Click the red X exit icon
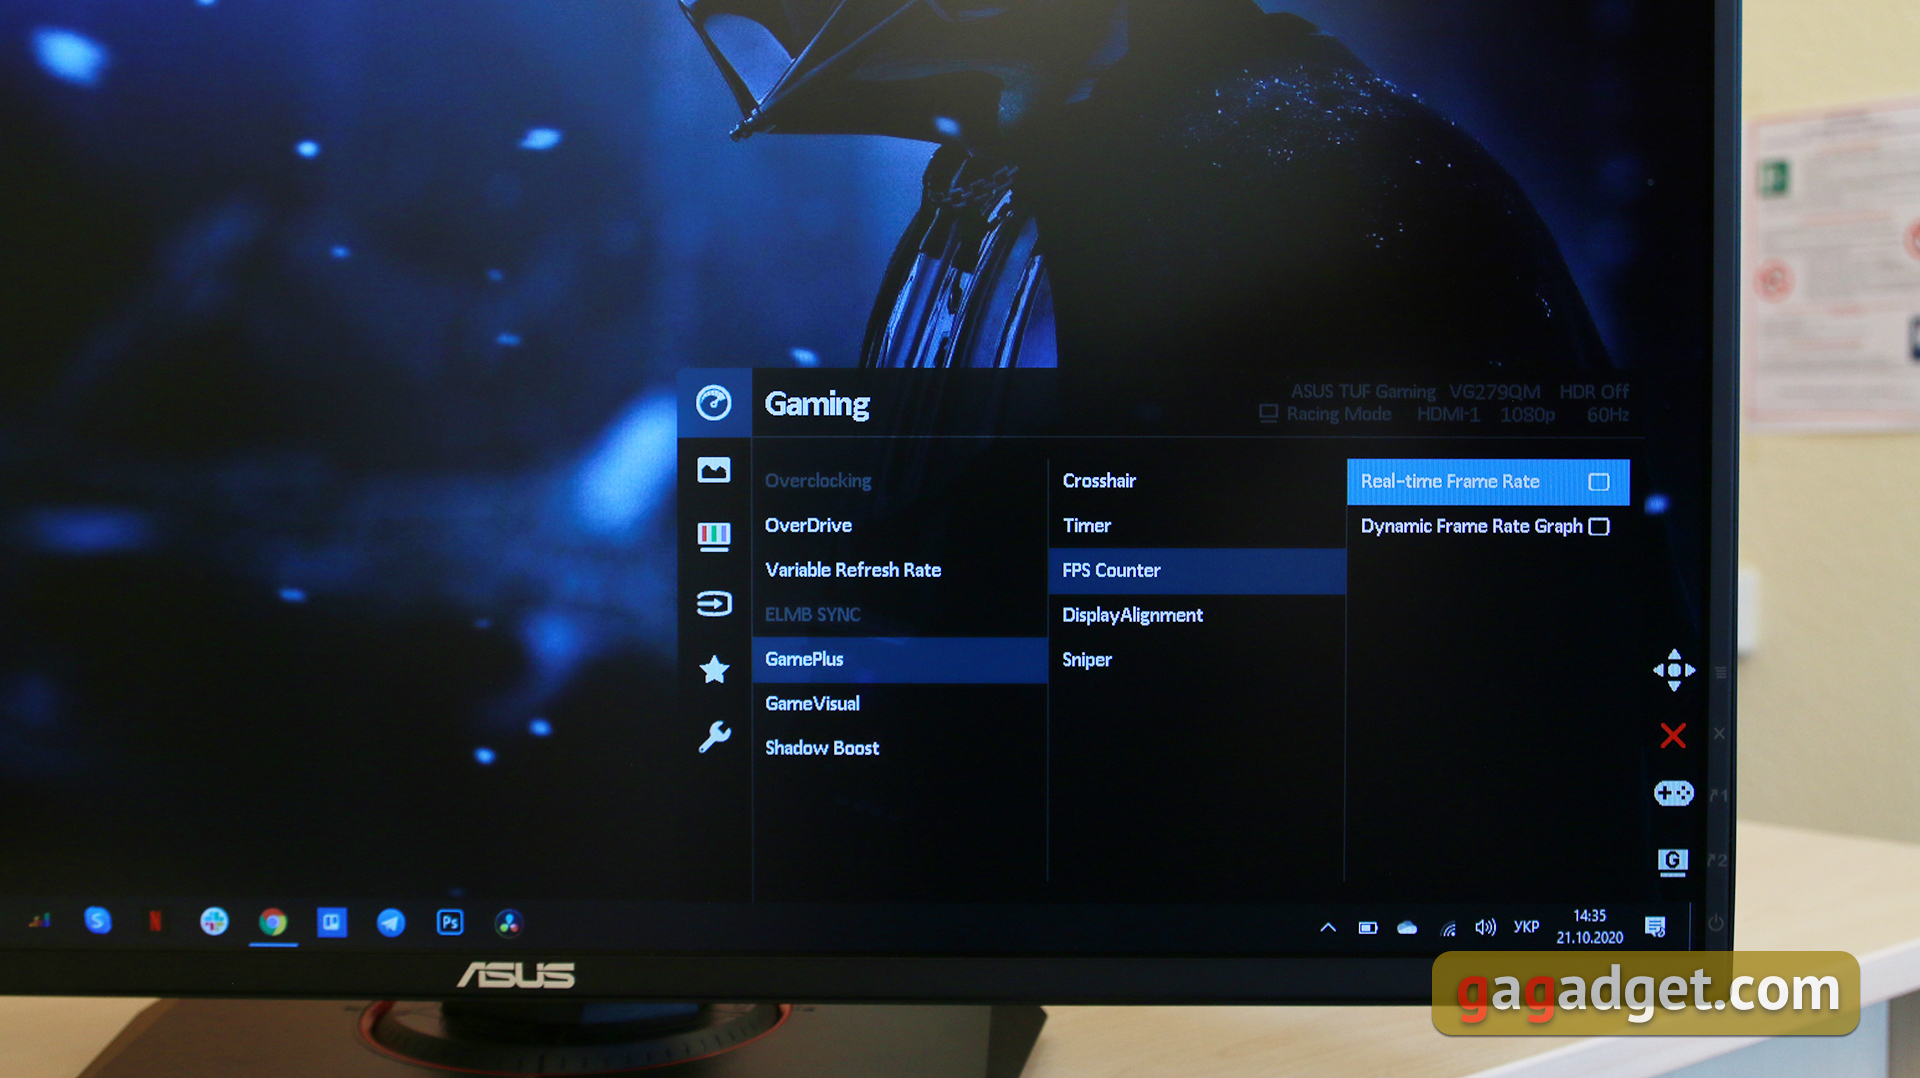 pyautogui.click(x=1673, y=736)
